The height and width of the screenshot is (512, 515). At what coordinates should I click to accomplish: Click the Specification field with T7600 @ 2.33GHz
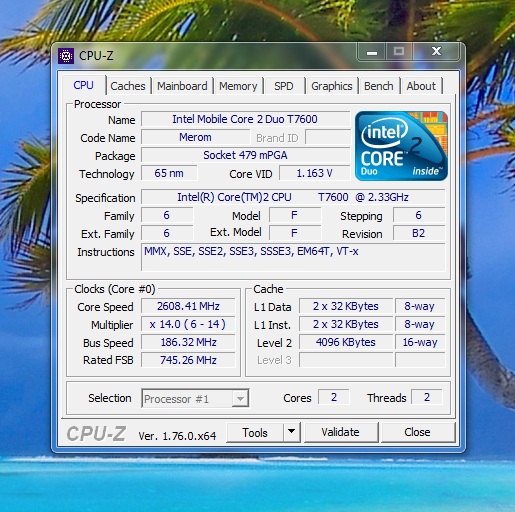tap(293, 197)
